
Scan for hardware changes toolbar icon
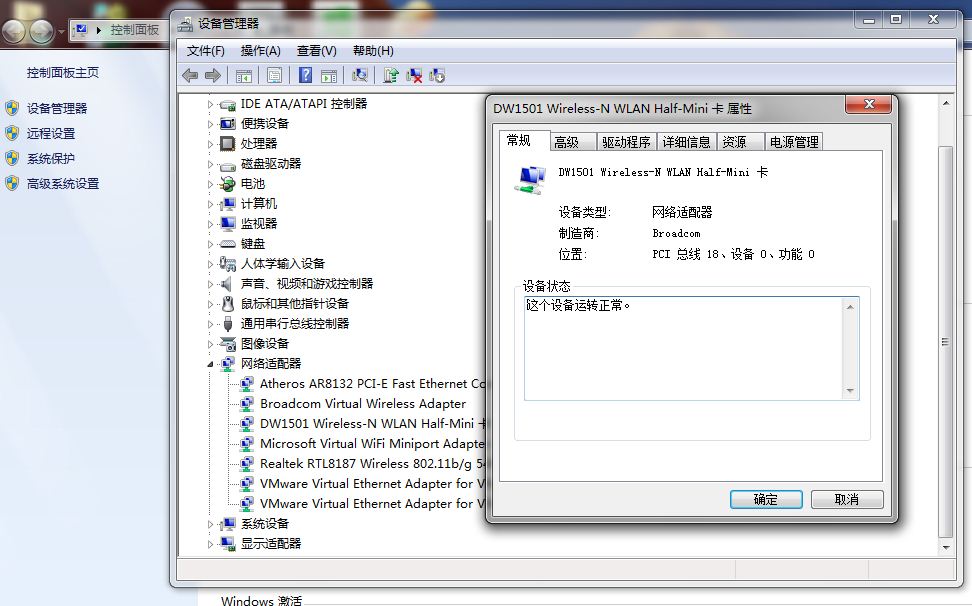[x=360, y=76]
